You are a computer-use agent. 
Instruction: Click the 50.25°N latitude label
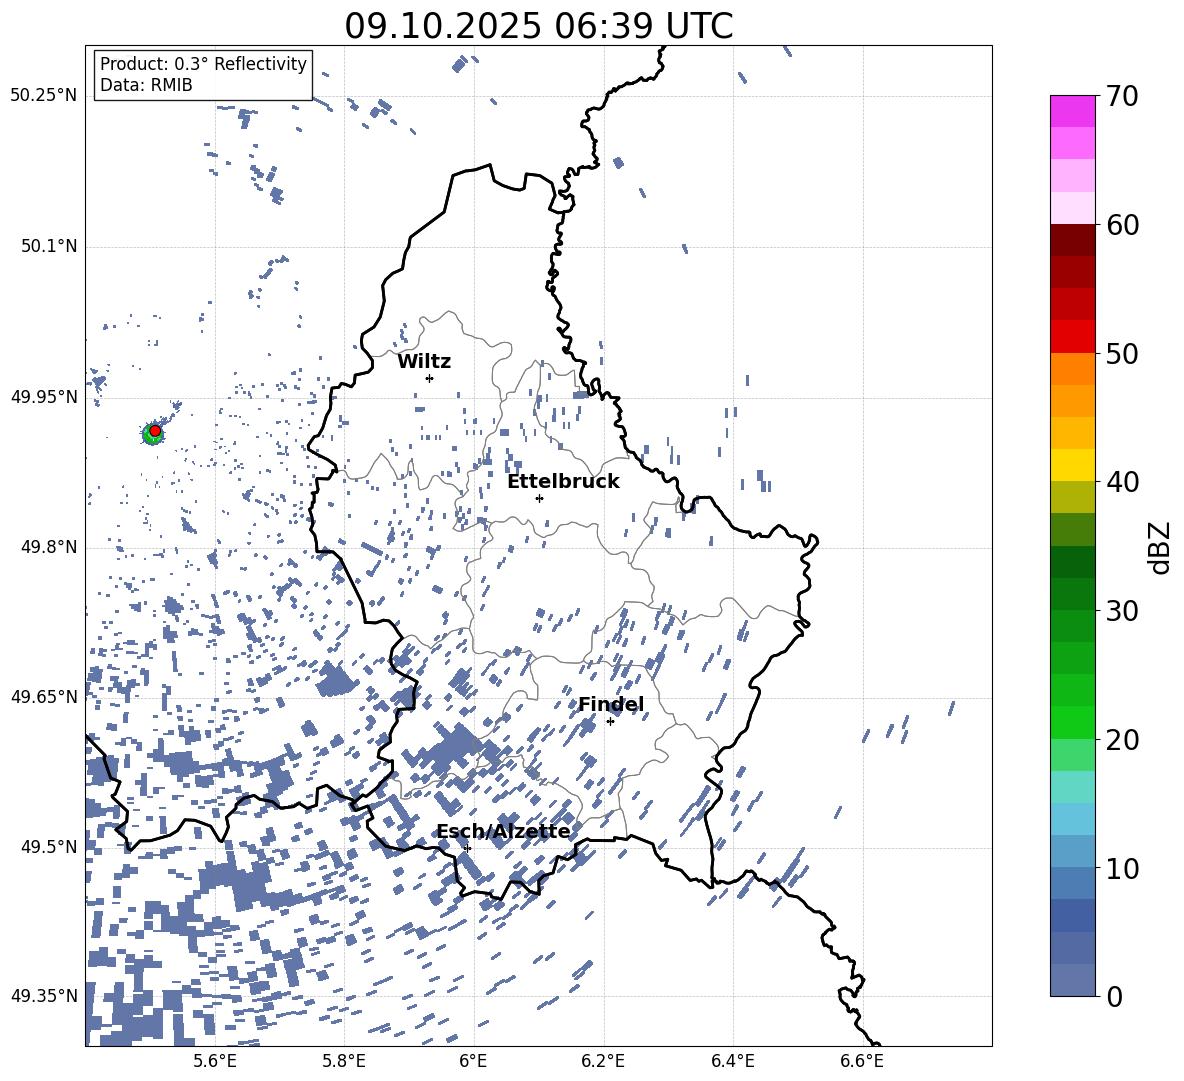43,96
